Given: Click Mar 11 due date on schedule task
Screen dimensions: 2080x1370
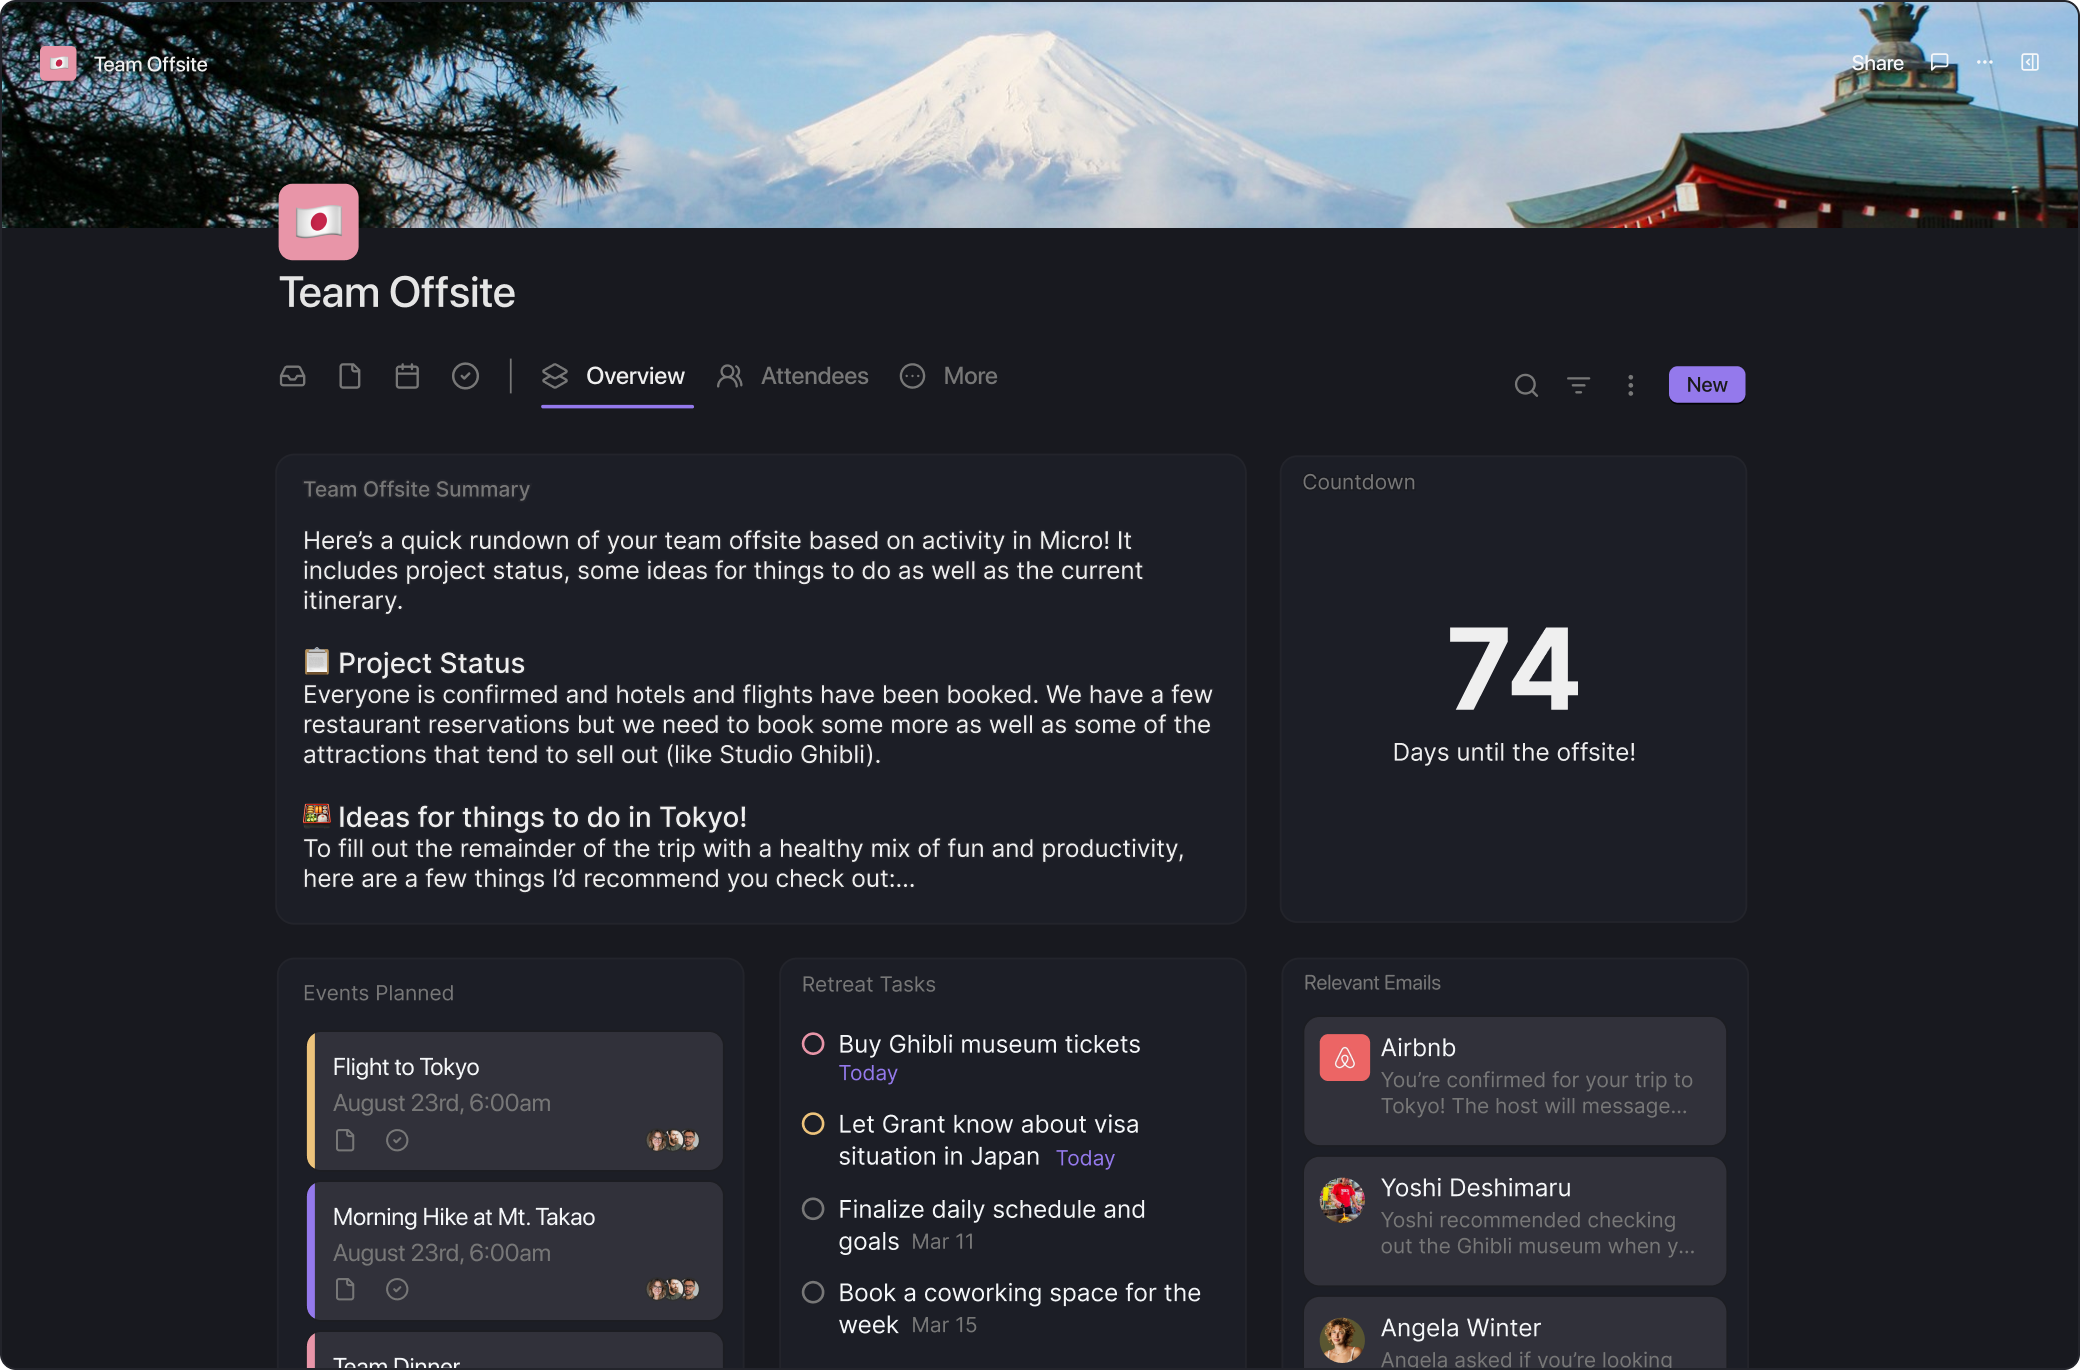Looking at the screenshot, I should click(x=942, y=1242).
